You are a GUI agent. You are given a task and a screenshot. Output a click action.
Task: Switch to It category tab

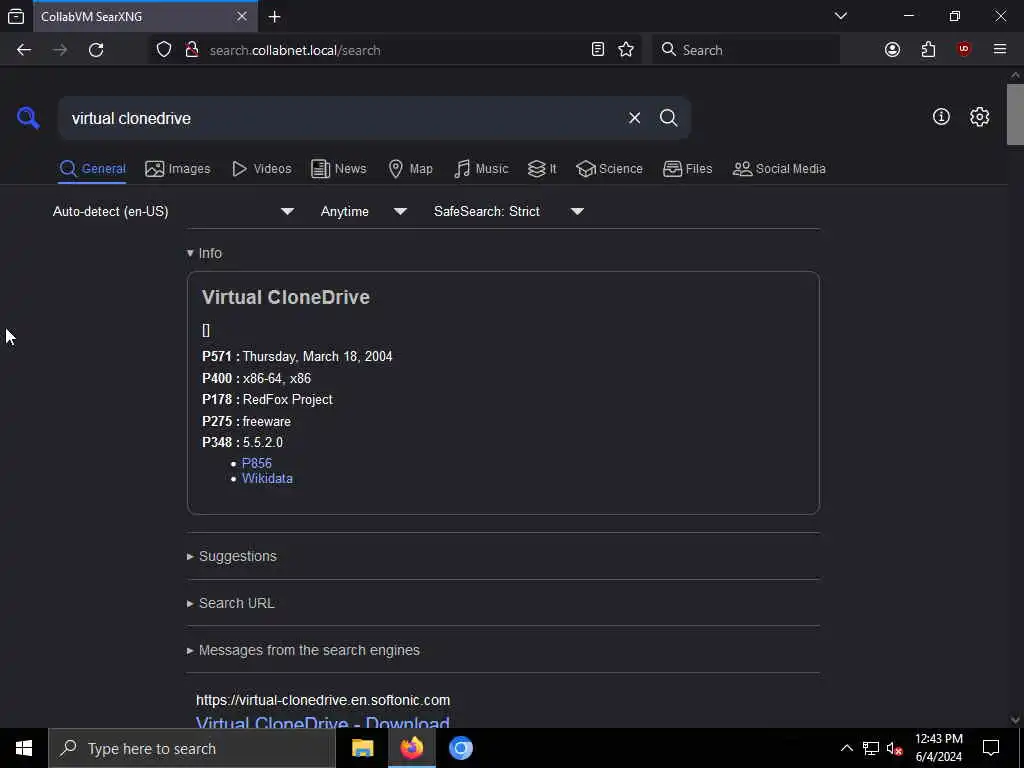(x=542, y=169)
